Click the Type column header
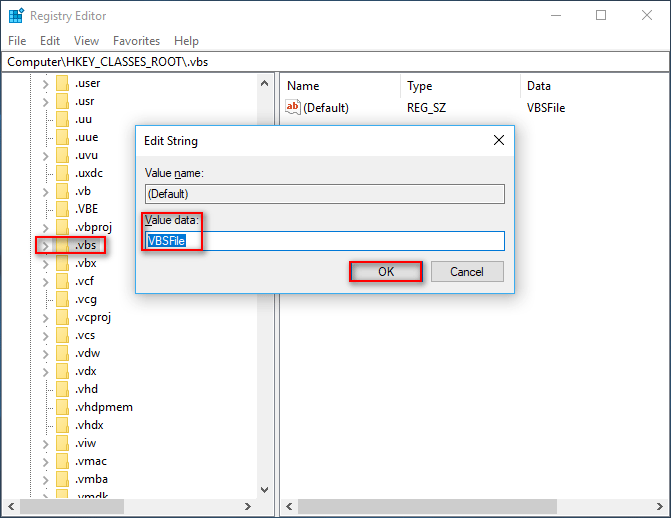The image size is (671, 518). pos(420,86)
